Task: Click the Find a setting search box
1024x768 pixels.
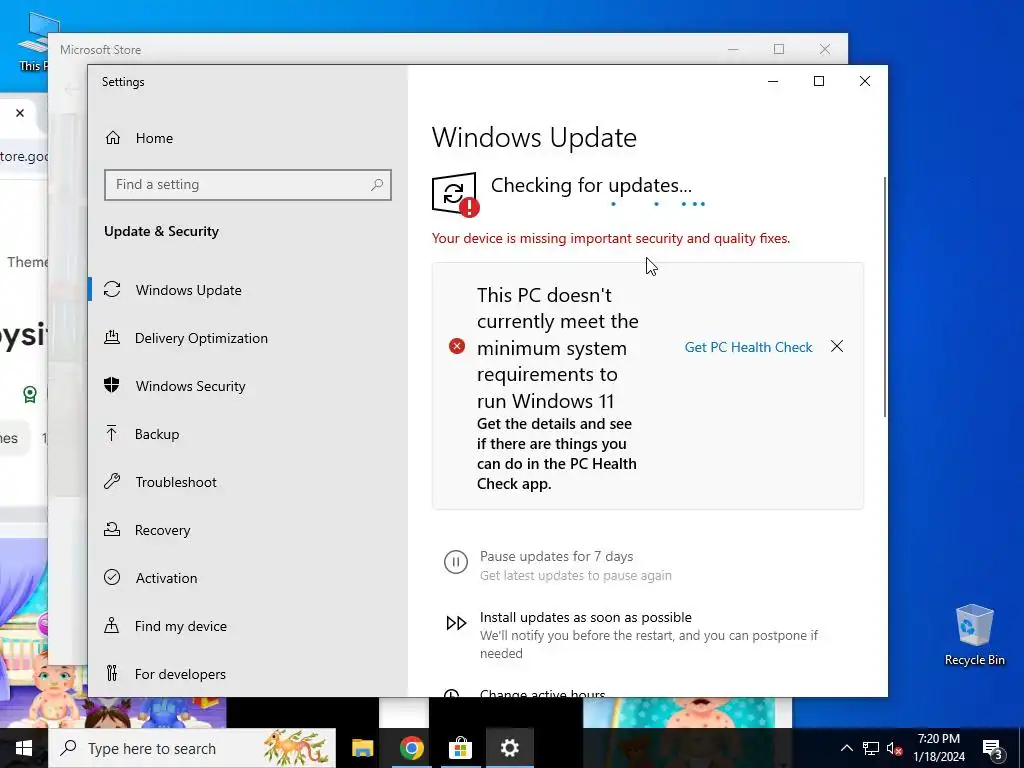Action: 248,185
